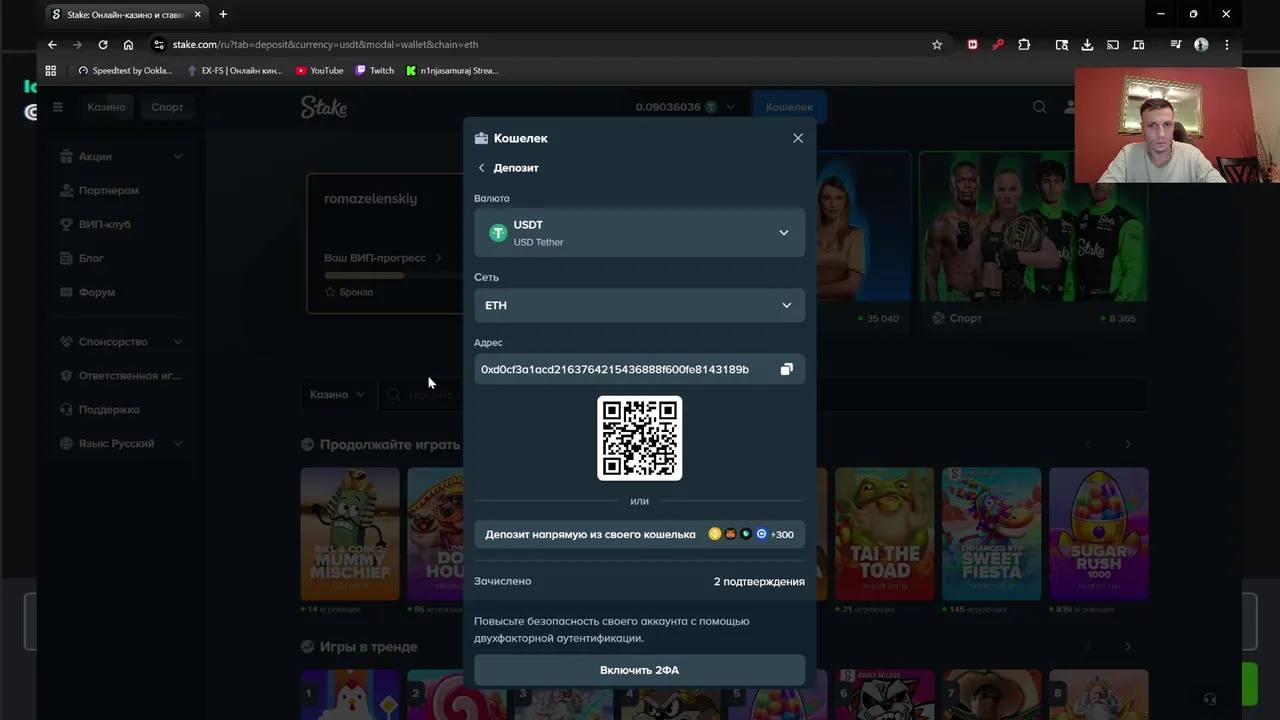Open EX-FS bookmark
Screen dimensions: 1280x720
pyautogui.click(x=235, y=71)
